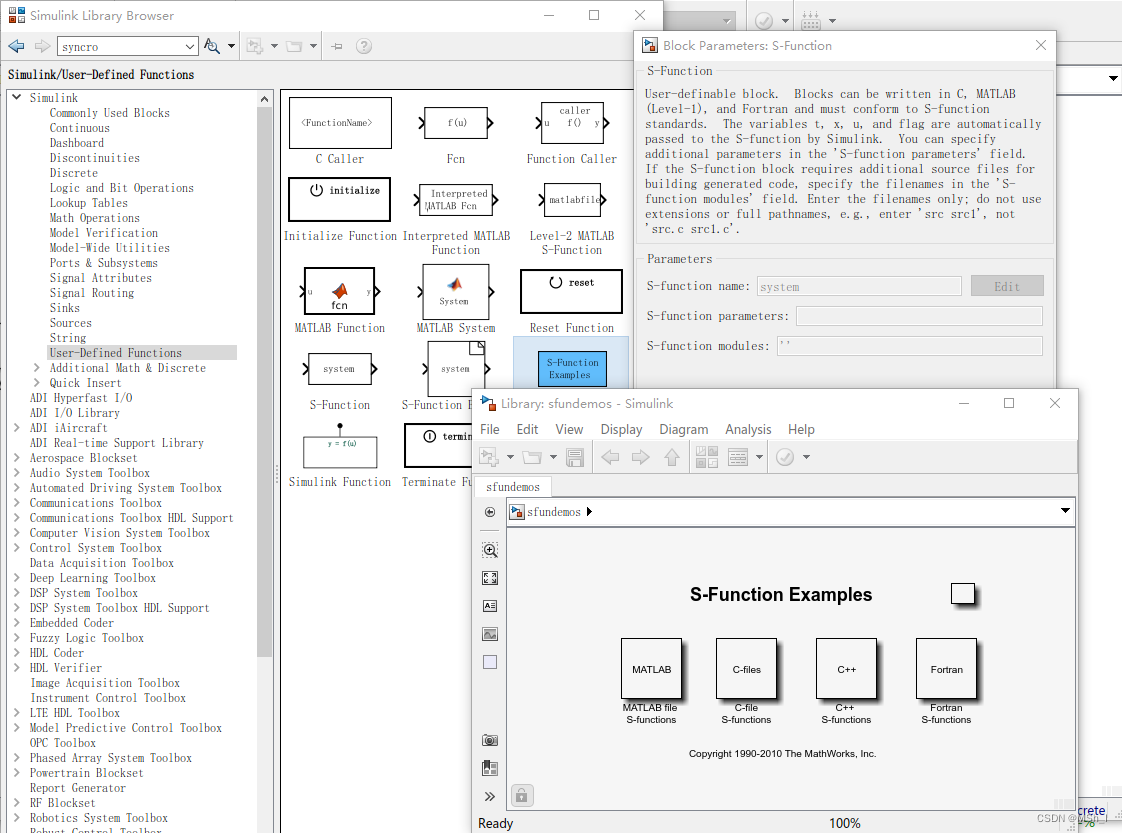Viewport: 1122px width, 833px height.
Task: Click the library lock icon
Action: [x=522, y=795]
